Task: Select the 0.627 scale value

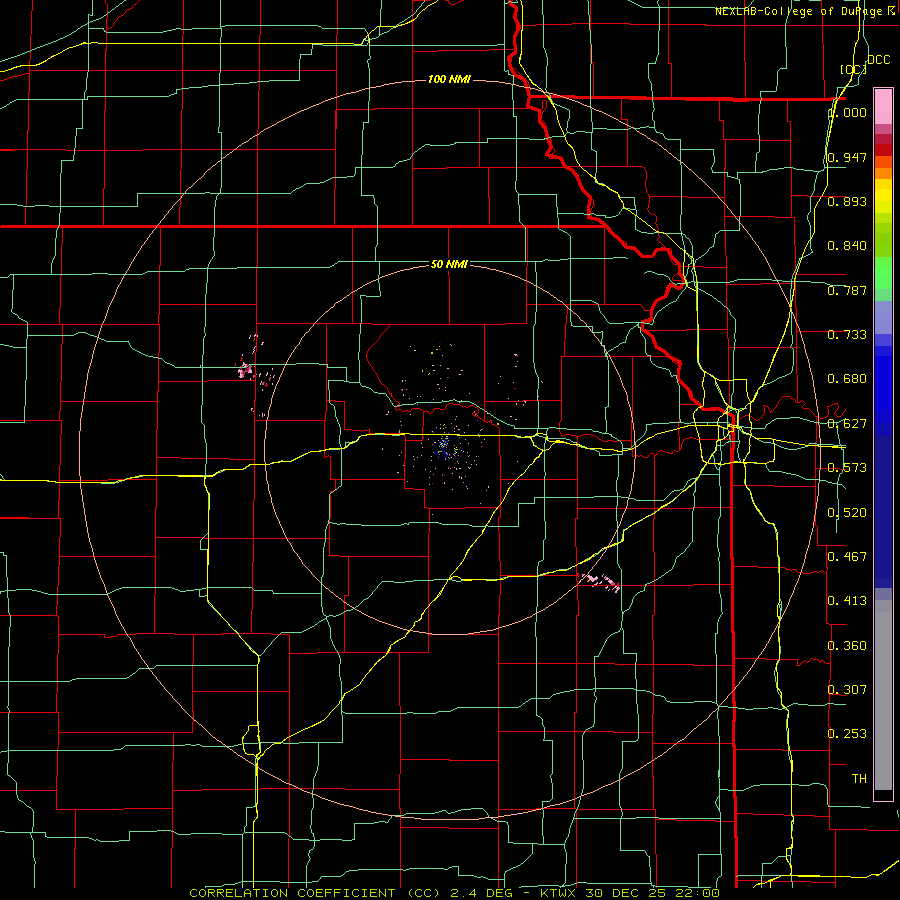Action: [847, 424]
